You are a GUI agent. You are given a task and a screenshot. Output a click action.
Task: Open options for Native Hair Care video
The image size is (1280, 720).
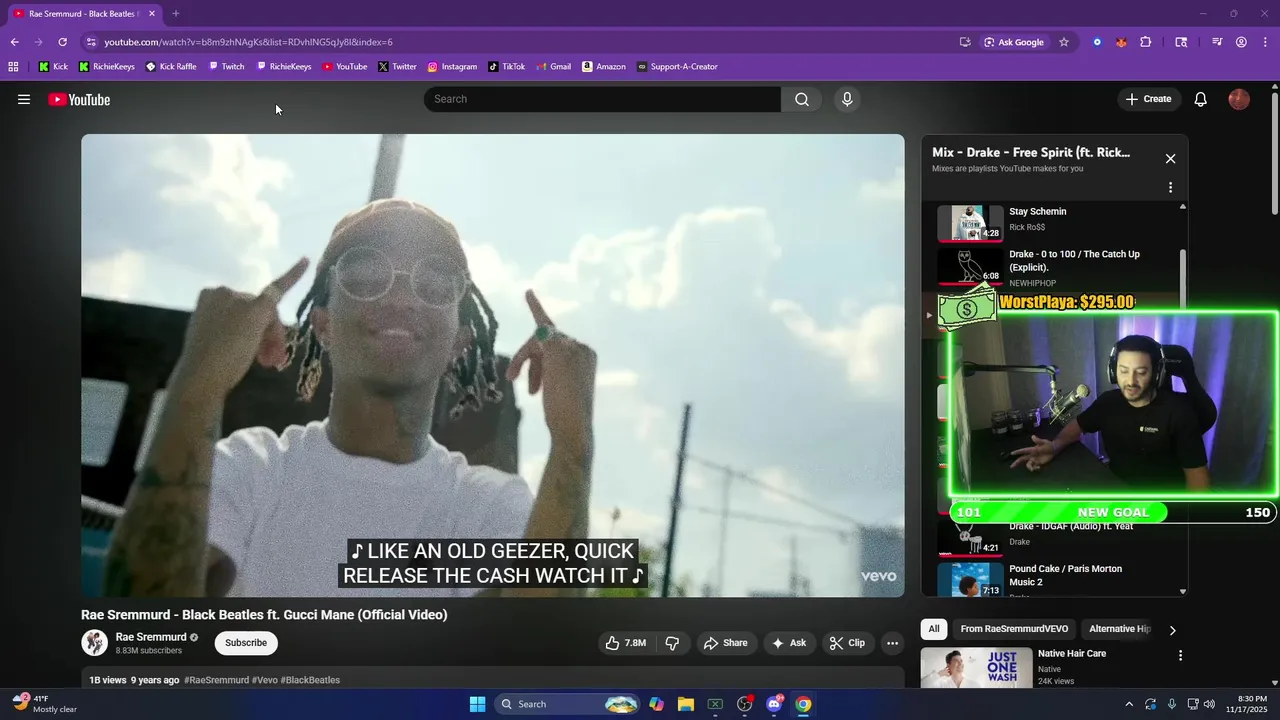1180,656
